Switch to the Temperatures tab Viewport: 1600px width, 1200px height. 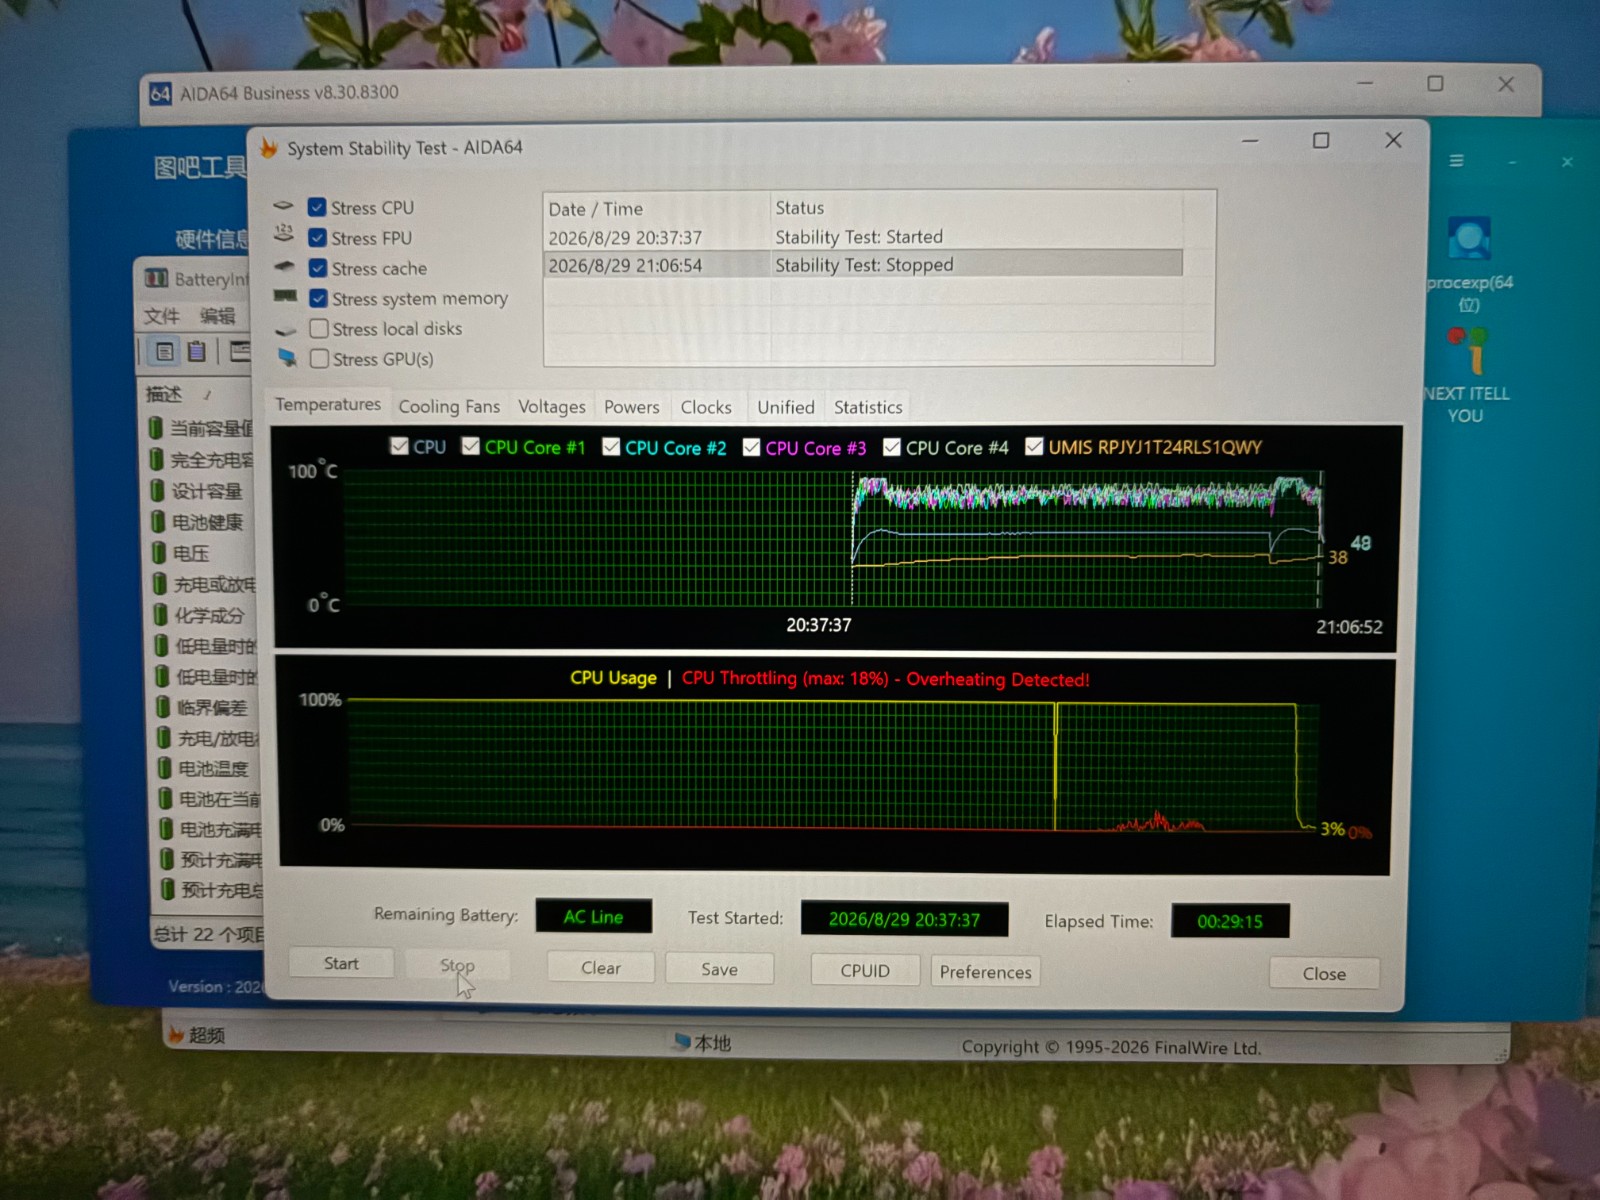click(x=328, y=404)
